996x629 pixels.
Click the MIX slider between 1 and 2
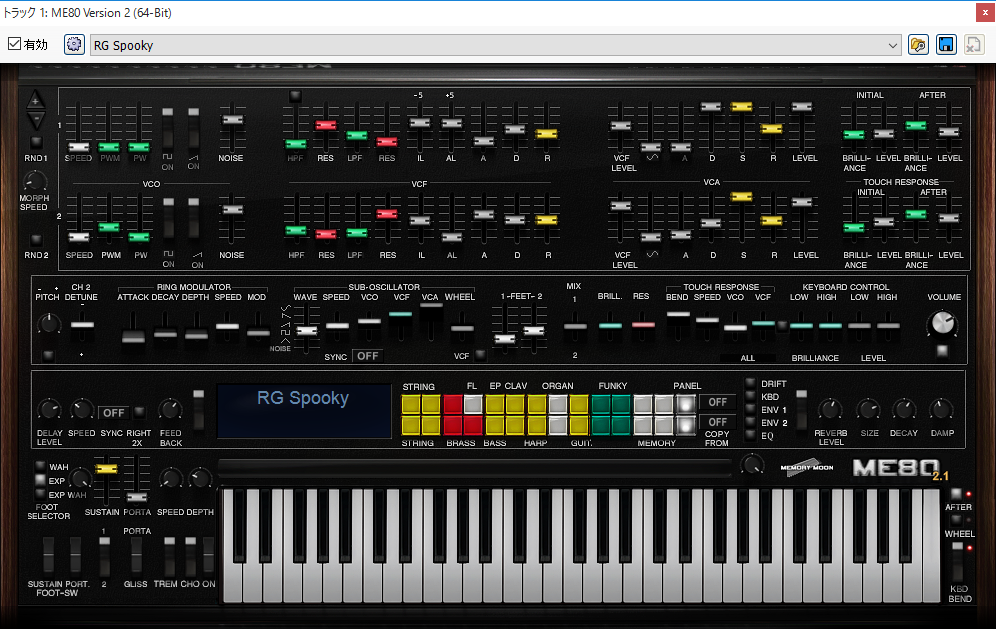tap(575, 327)
